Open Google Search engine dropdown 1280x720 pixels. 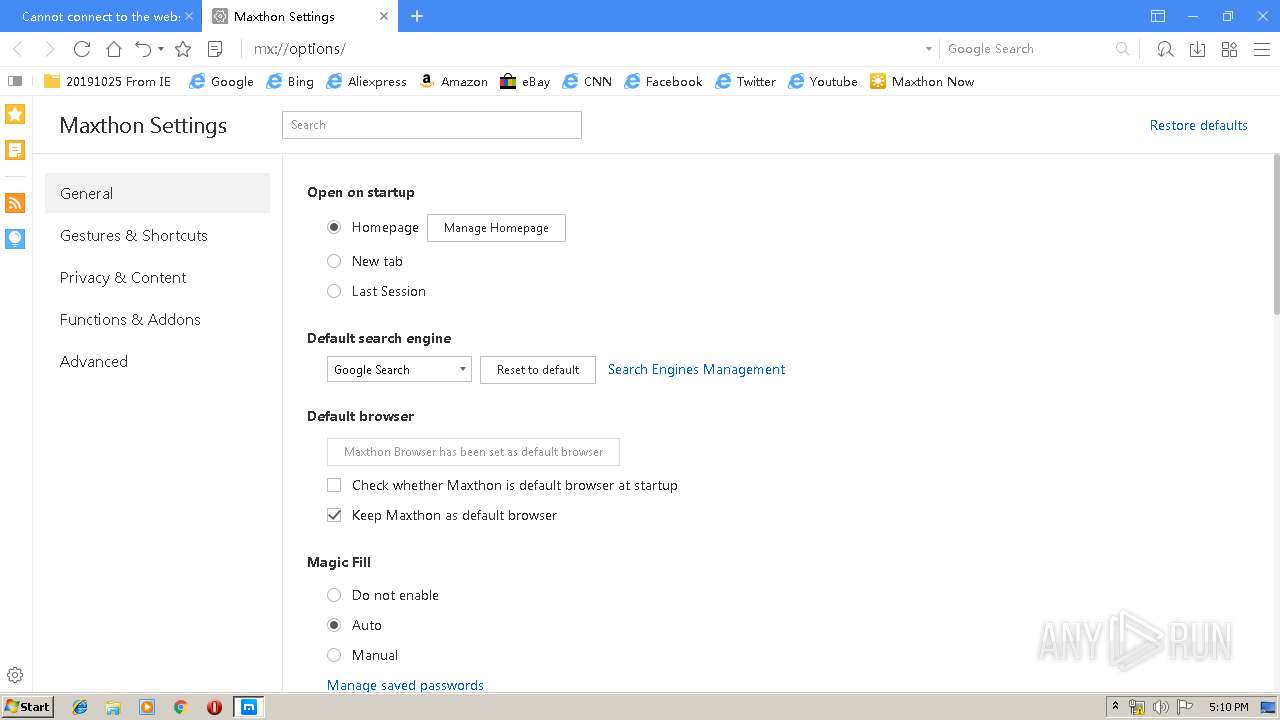pyautogui.click(x=399, y=369)
